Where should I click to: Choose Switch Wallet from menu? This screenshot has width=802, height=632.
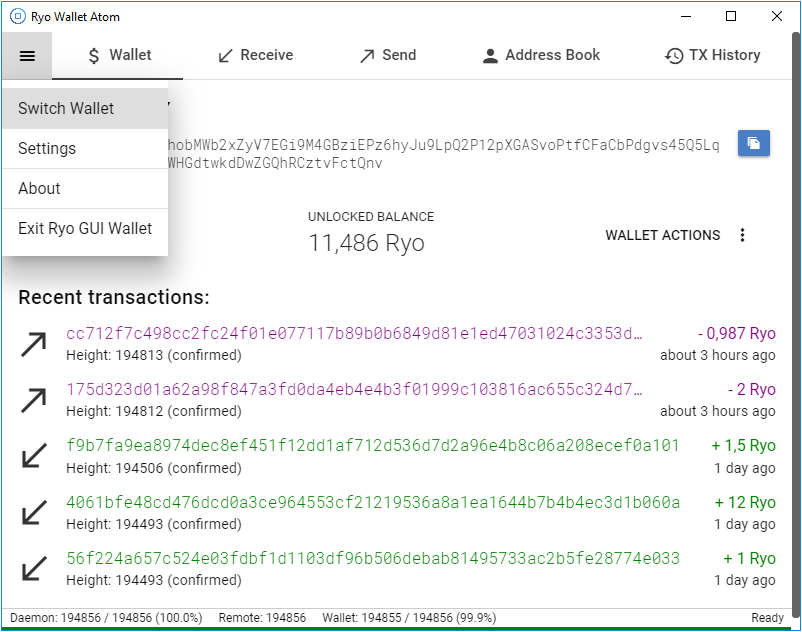[85, 108]
